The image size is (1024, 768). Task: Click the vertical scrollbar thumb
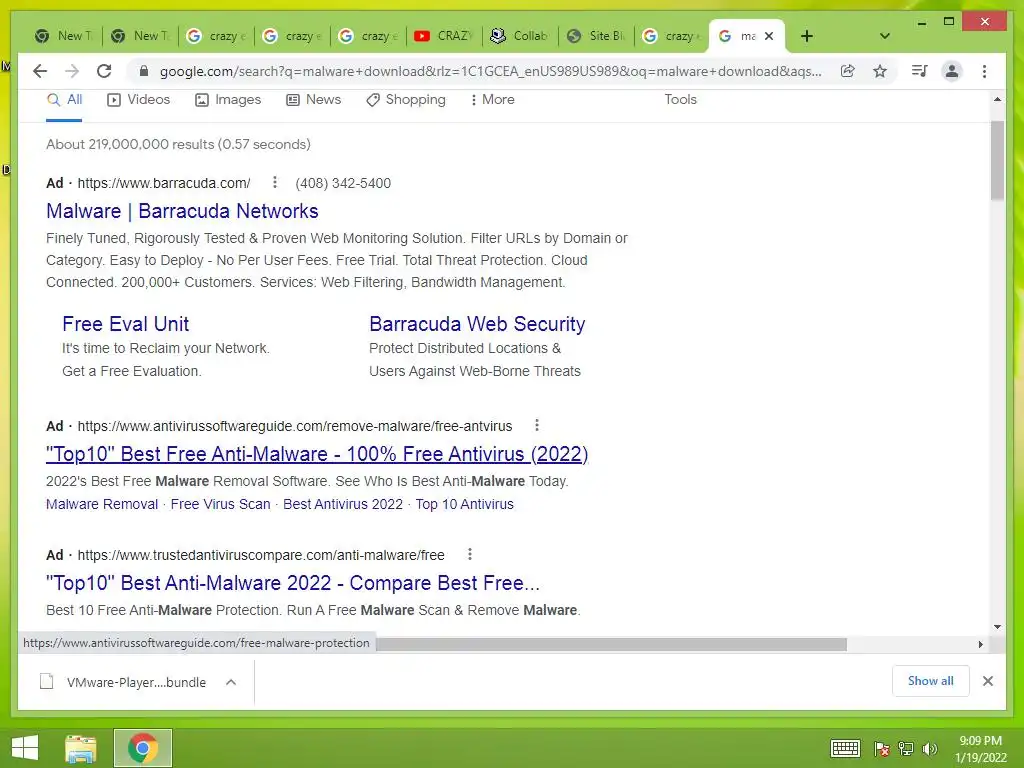(997, 160)
